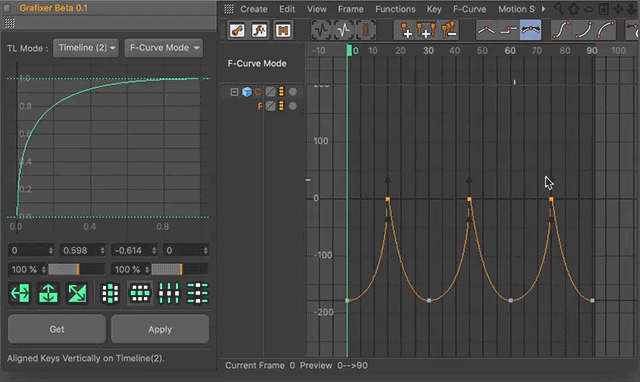Open the Create menu
This screenshot has height=382, width=640.
click(x=254, y=9)
